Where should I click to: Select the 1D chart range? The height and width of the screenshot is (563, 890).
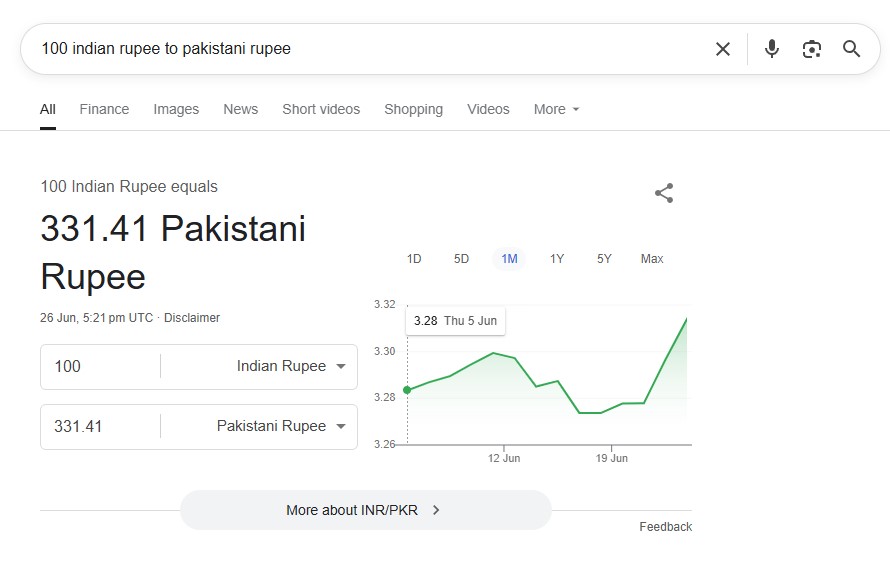pos(414,259)
